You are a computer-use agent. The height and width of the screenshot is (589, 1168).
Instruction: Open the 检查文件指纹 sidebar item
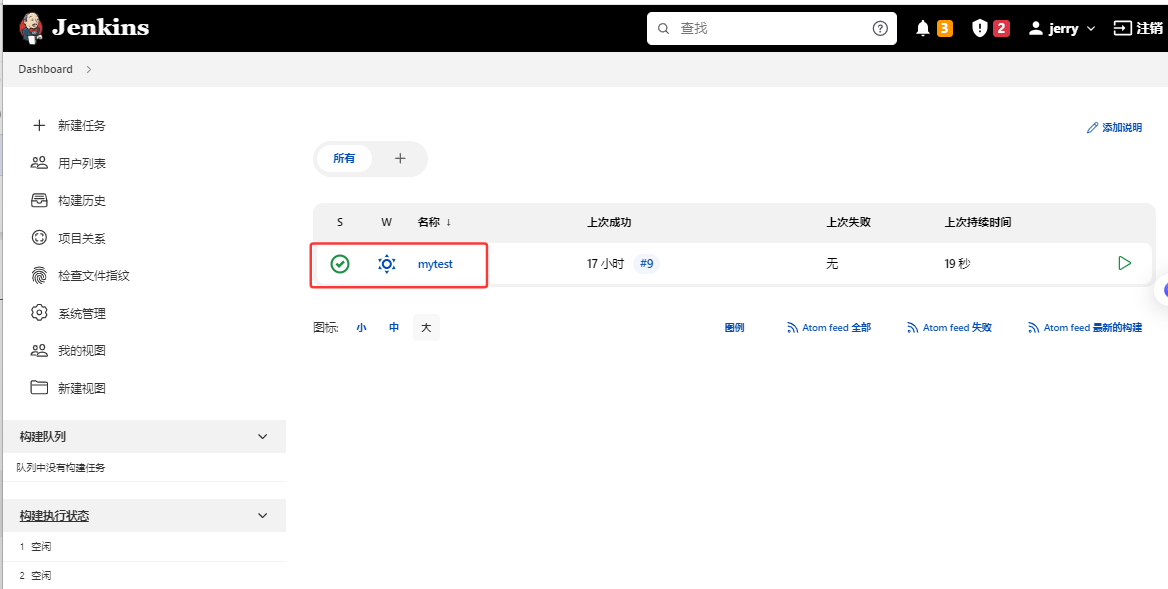point(94,276)
